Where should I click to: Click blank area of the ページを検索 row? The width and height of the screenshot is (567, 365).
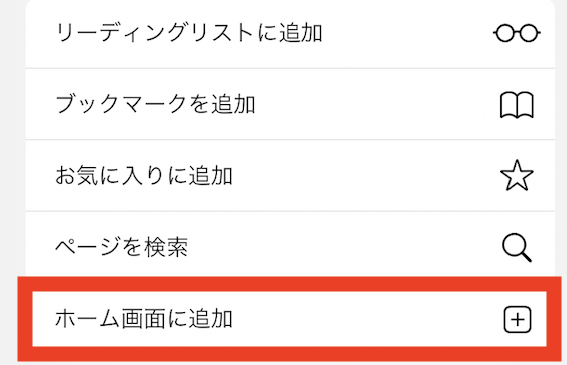click(344, 247)
